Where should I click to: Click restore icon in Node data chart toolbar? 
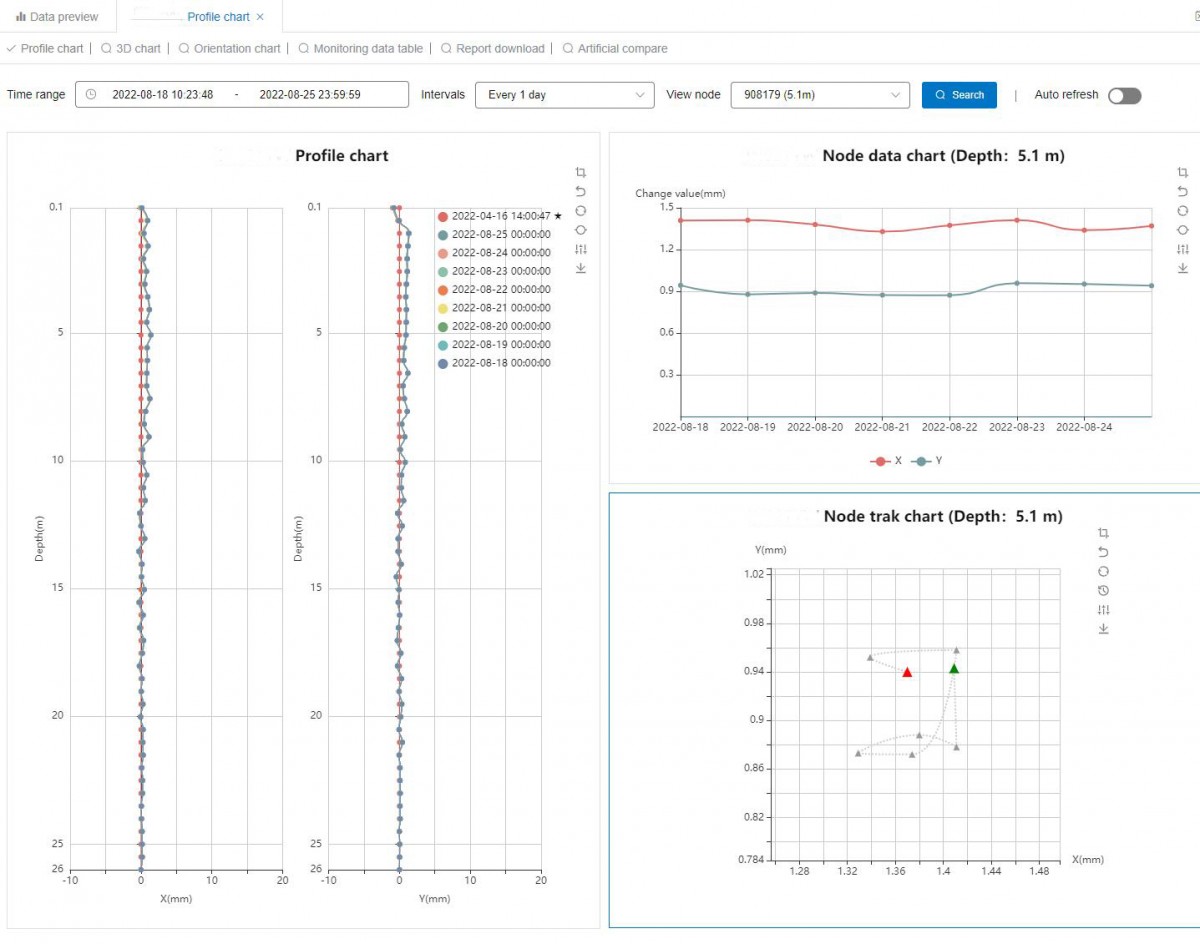tap(1183, 211)
